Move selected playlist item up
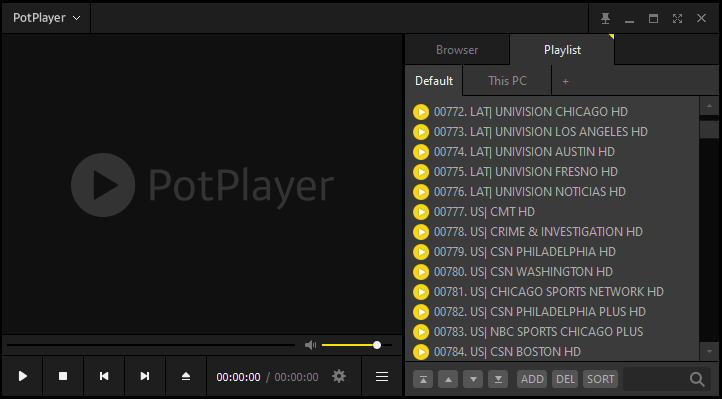Screen dimensions: 722x400 point(448,379)
